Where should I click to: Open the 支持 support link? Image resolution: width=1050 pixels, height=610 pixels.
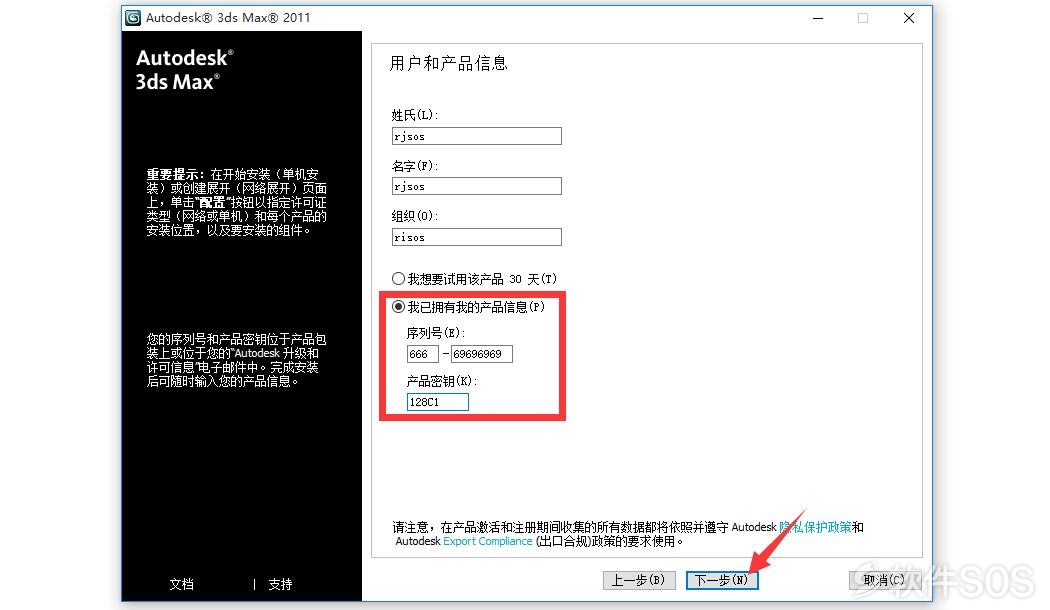tap(280, 584)
